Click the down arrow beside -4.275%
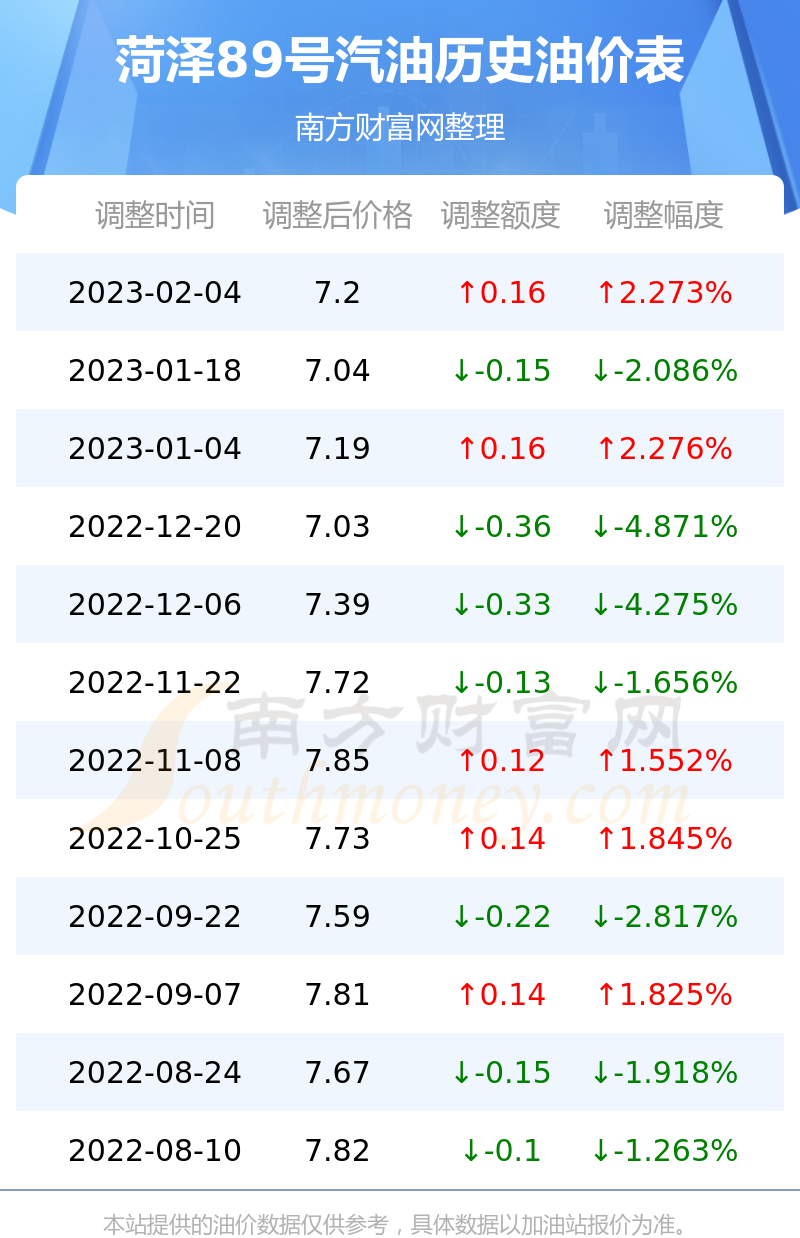 600,605
